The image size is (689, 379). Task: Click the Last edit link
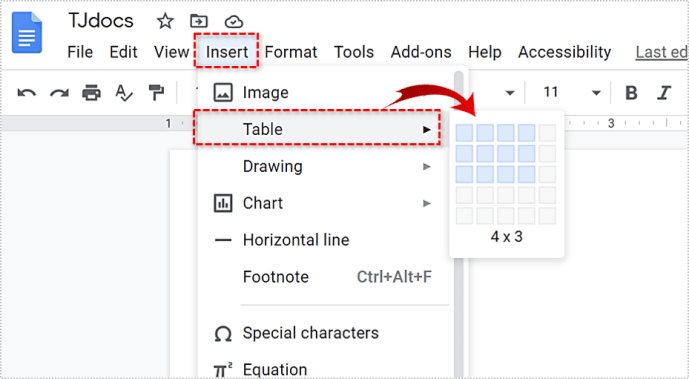pos(662,52)
